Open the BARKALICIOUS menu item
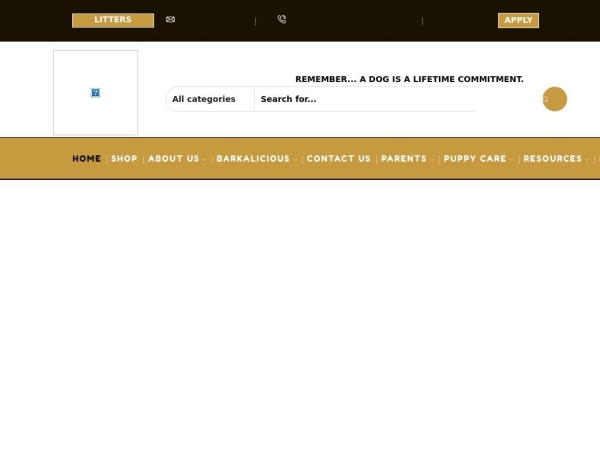Screen dimensions: 600x450 tap(253, 159)
